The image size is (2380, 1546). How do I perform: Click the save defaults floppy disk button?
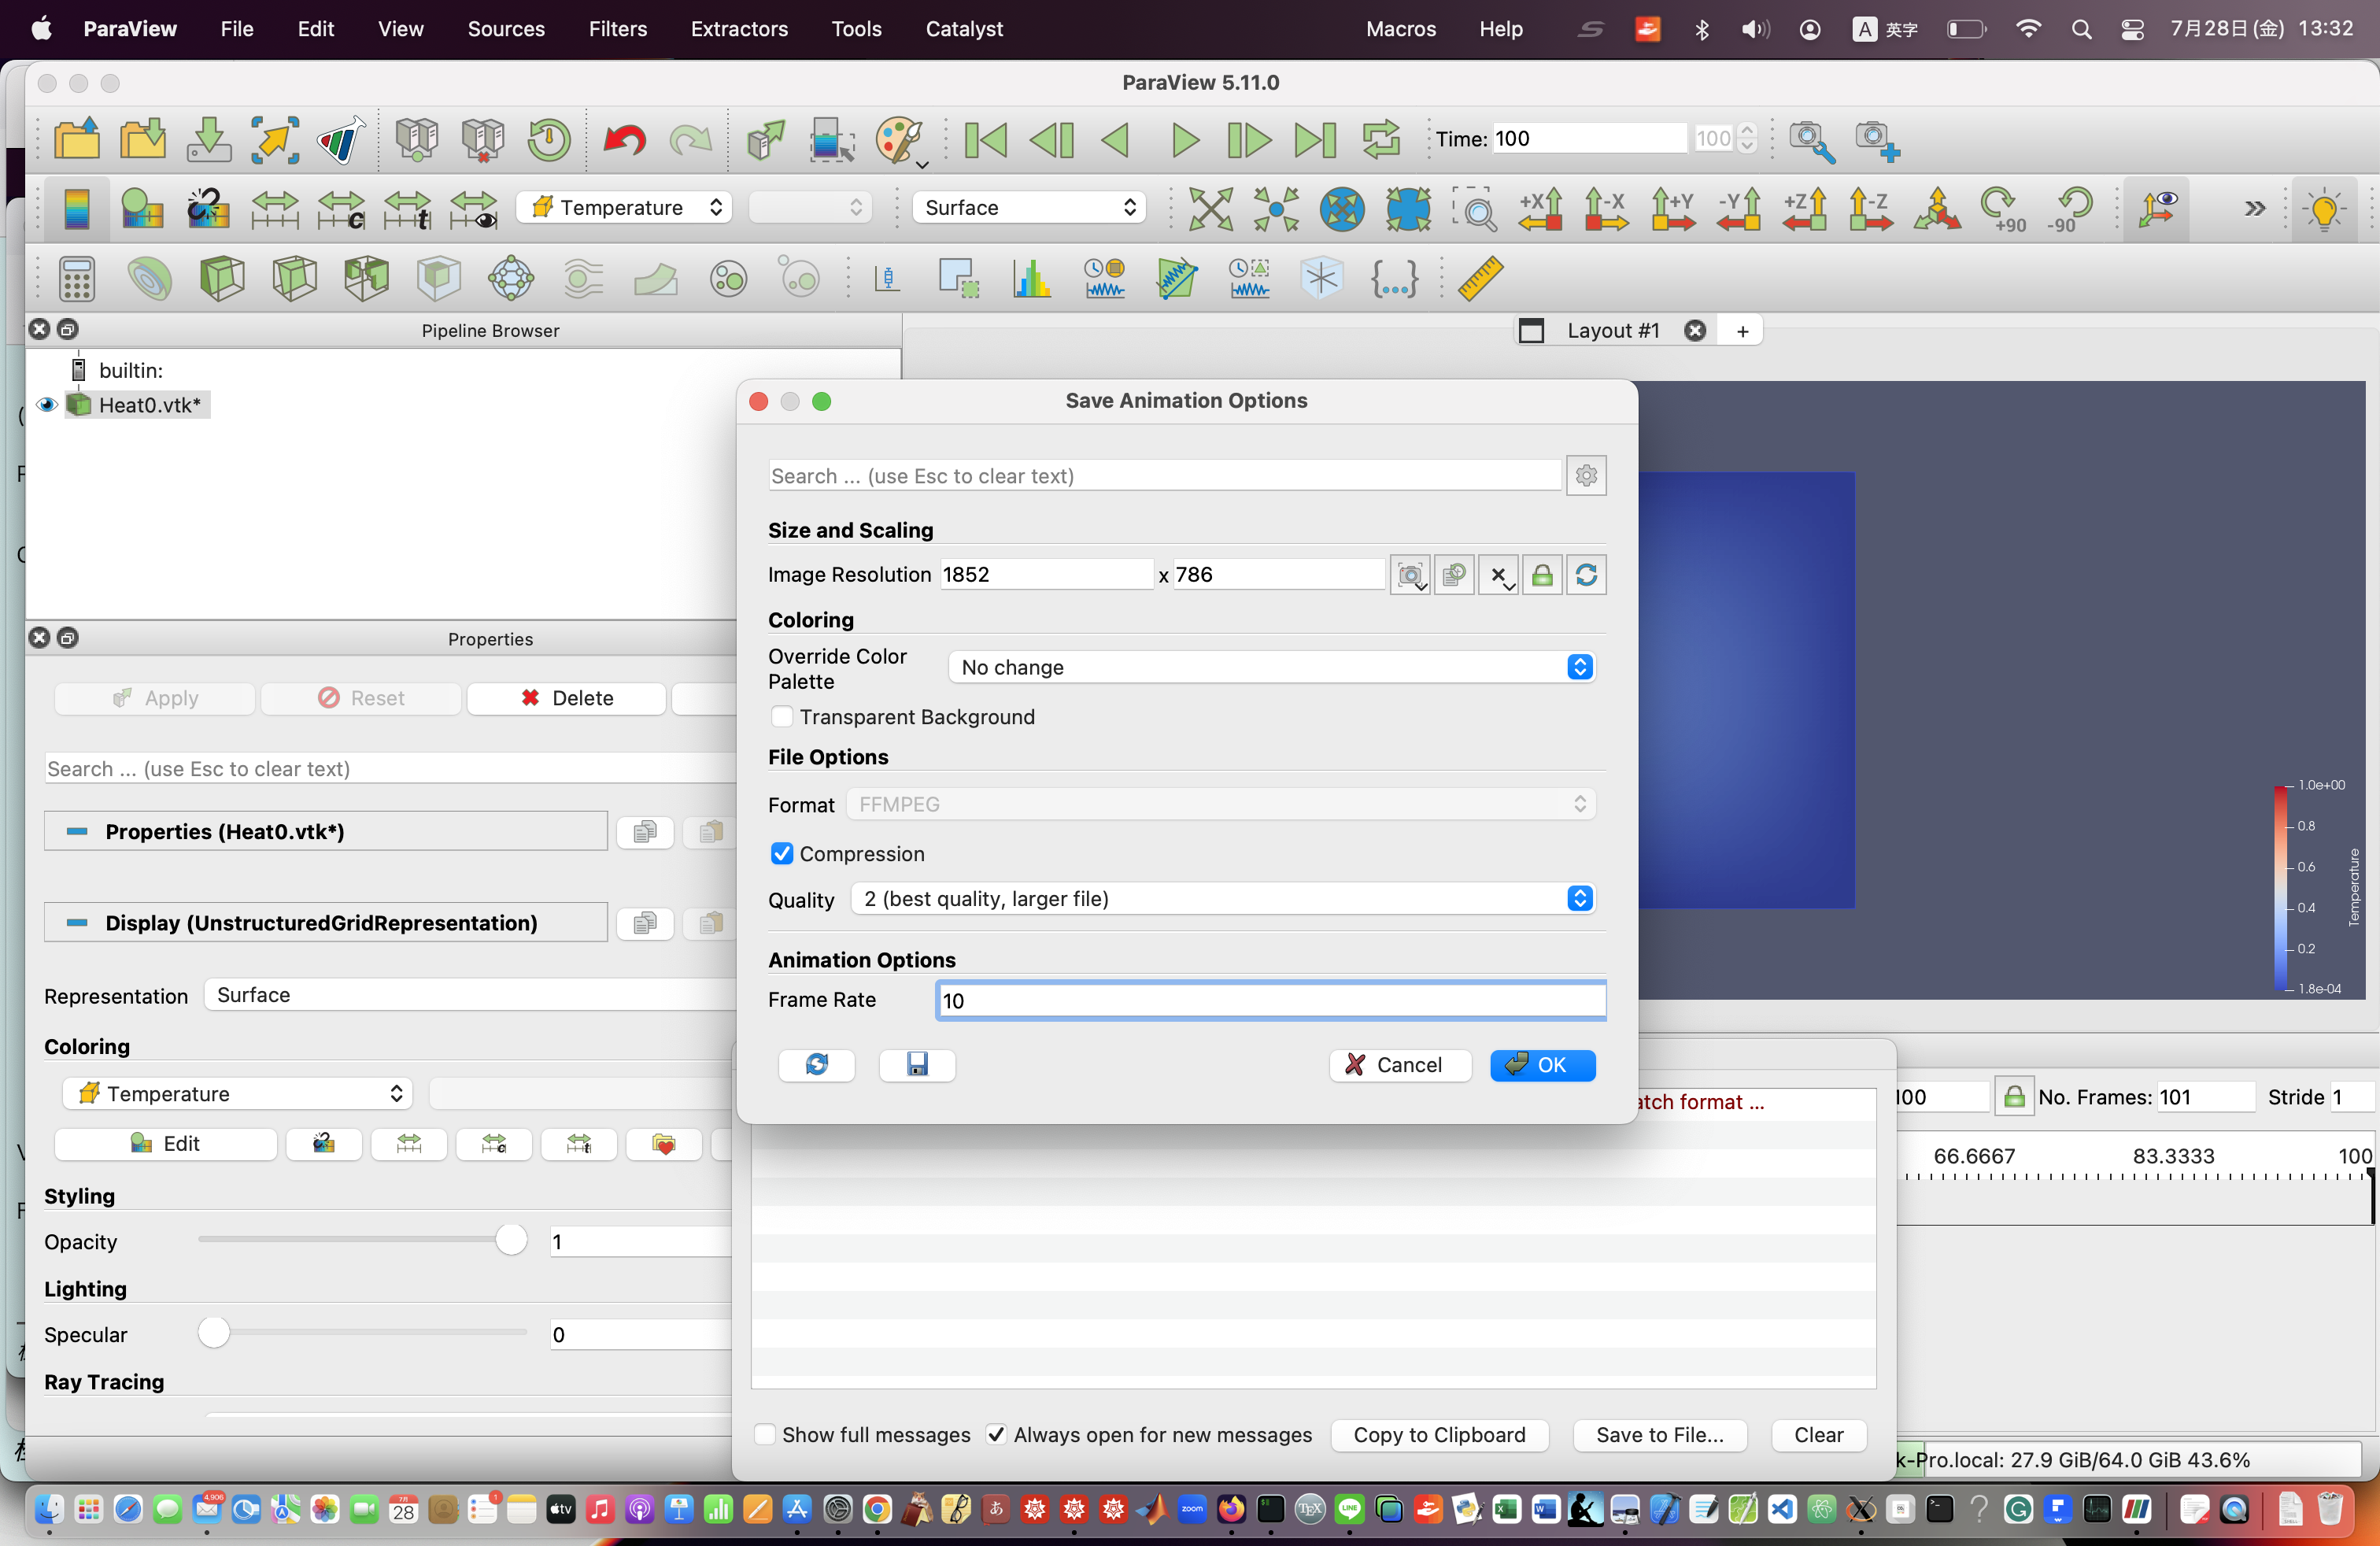tap(917, 1064)
